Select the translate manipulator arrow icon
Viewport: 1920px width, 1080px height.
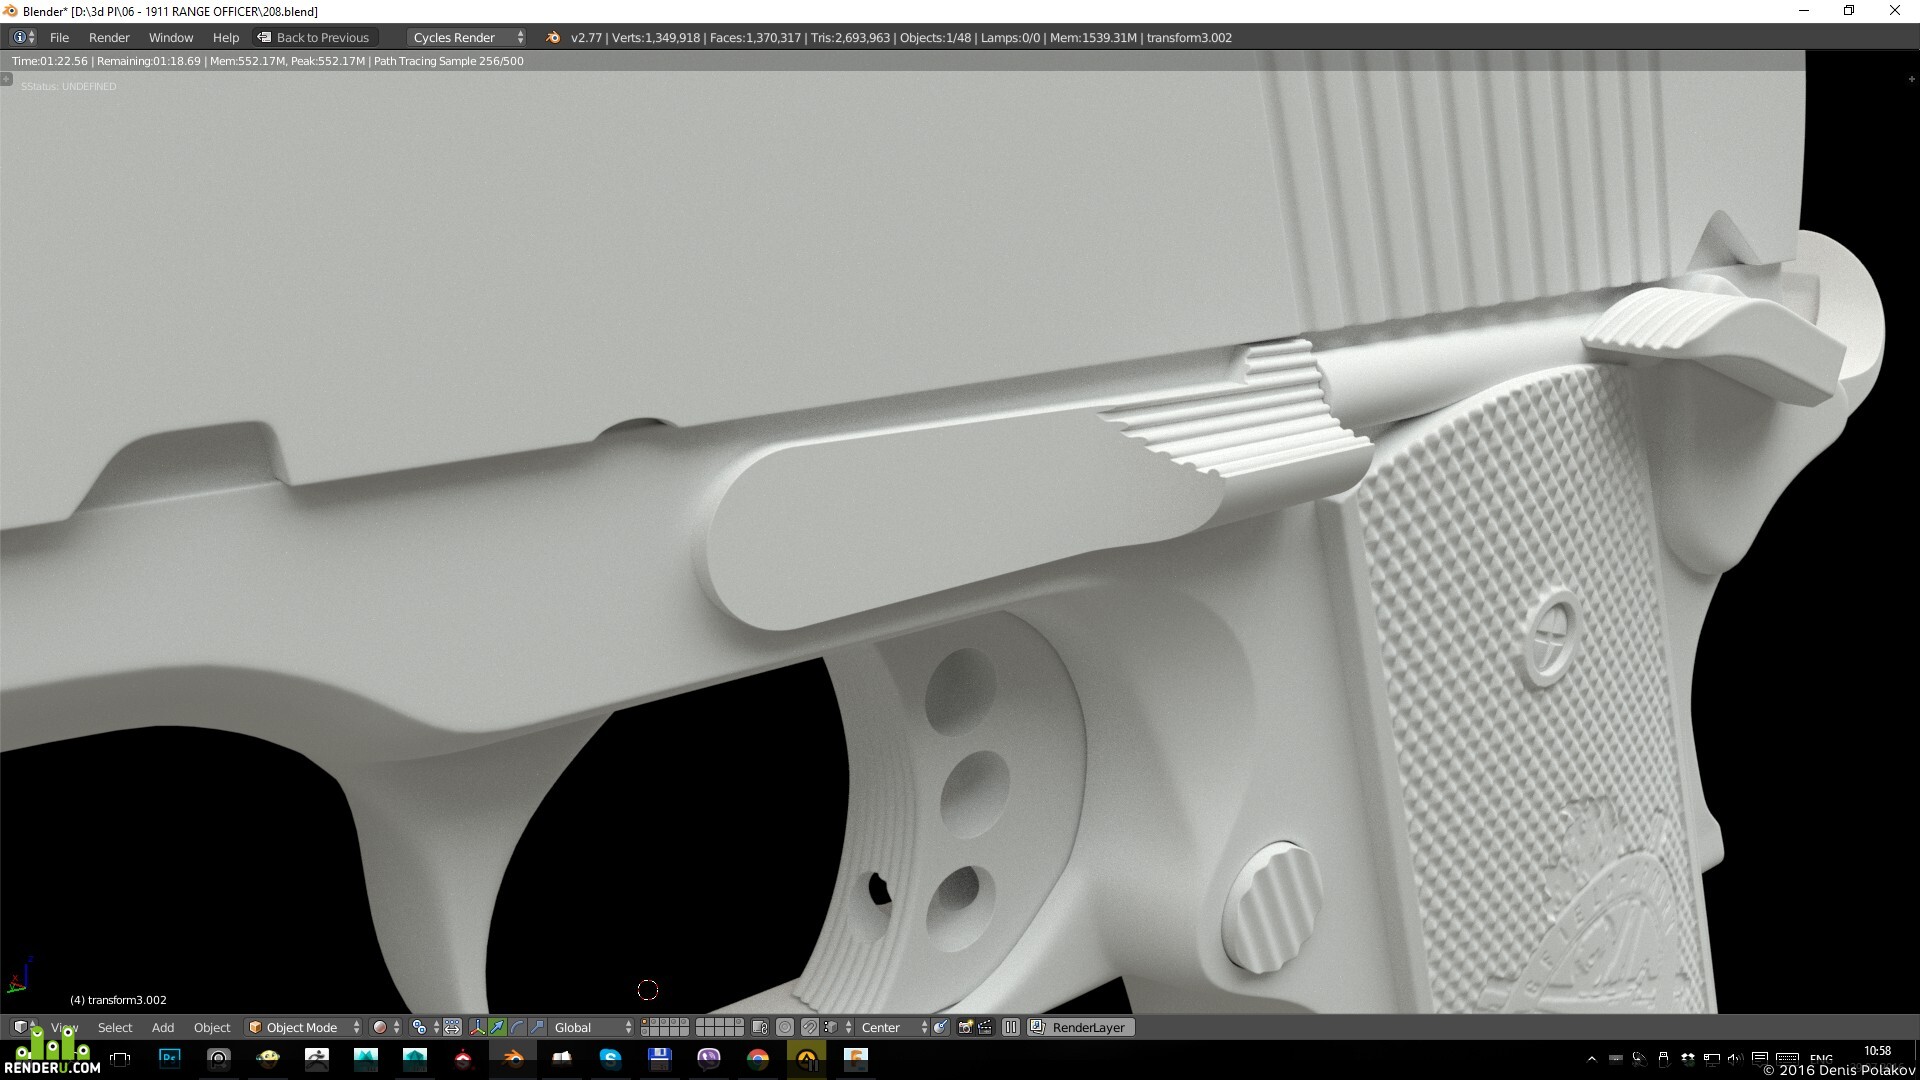(497, 1027)
